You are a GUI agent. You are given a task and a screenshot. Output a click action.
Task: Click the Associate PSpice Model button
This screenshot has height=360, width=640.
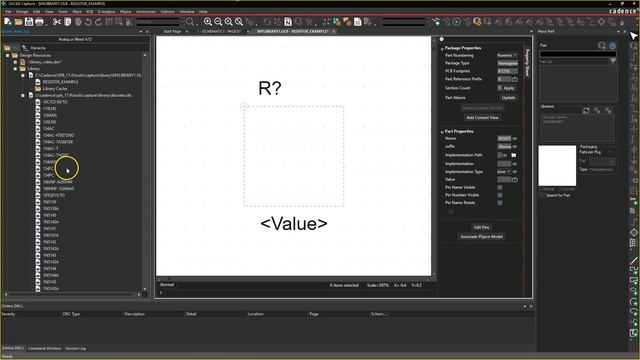tap(482, 237)
